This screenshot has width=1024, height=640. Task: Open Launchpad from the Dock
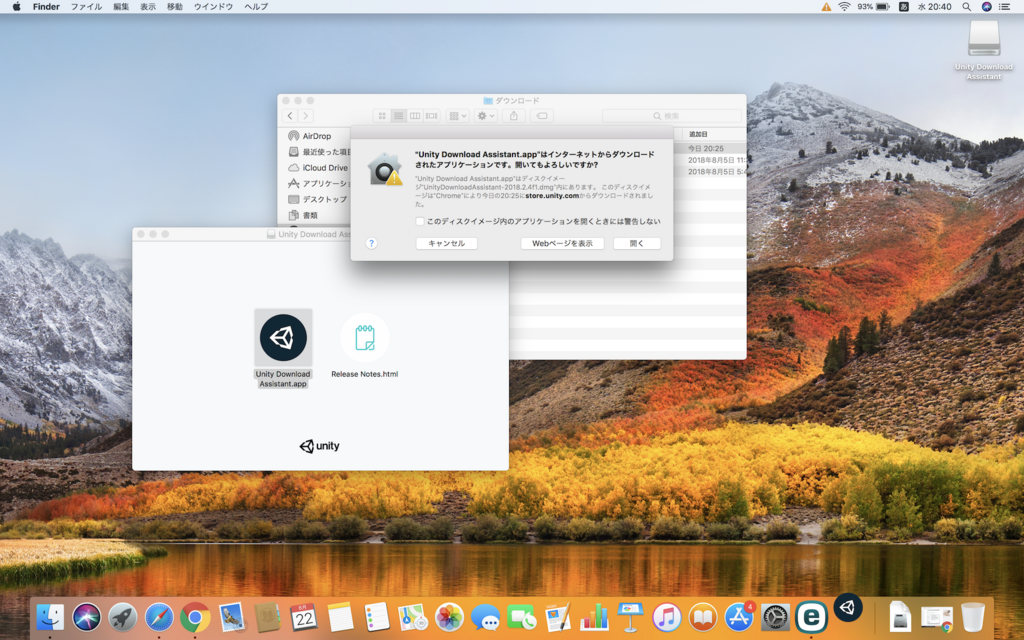pos(123,617)
